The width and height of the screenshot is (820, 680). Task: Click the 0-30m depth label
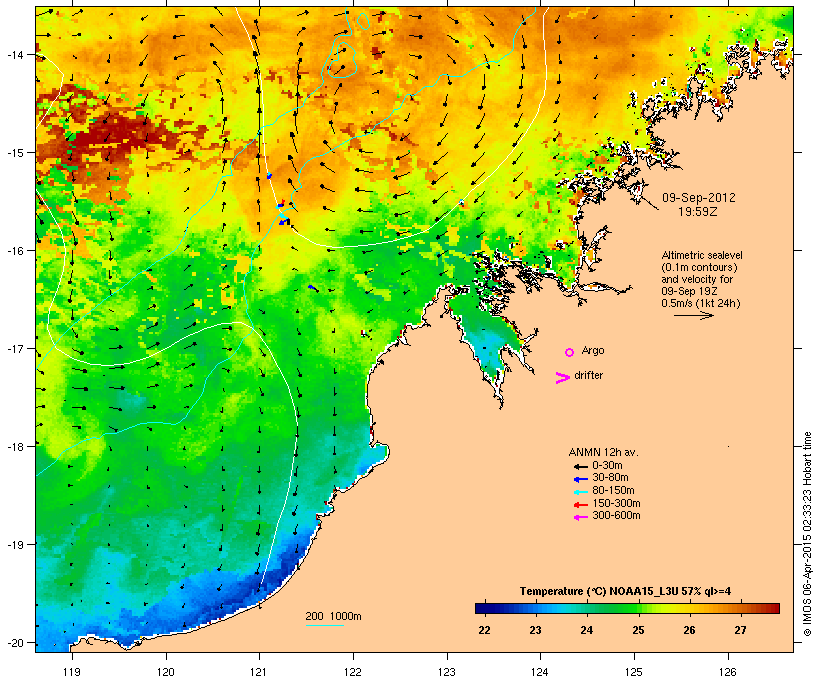(607, 466)
